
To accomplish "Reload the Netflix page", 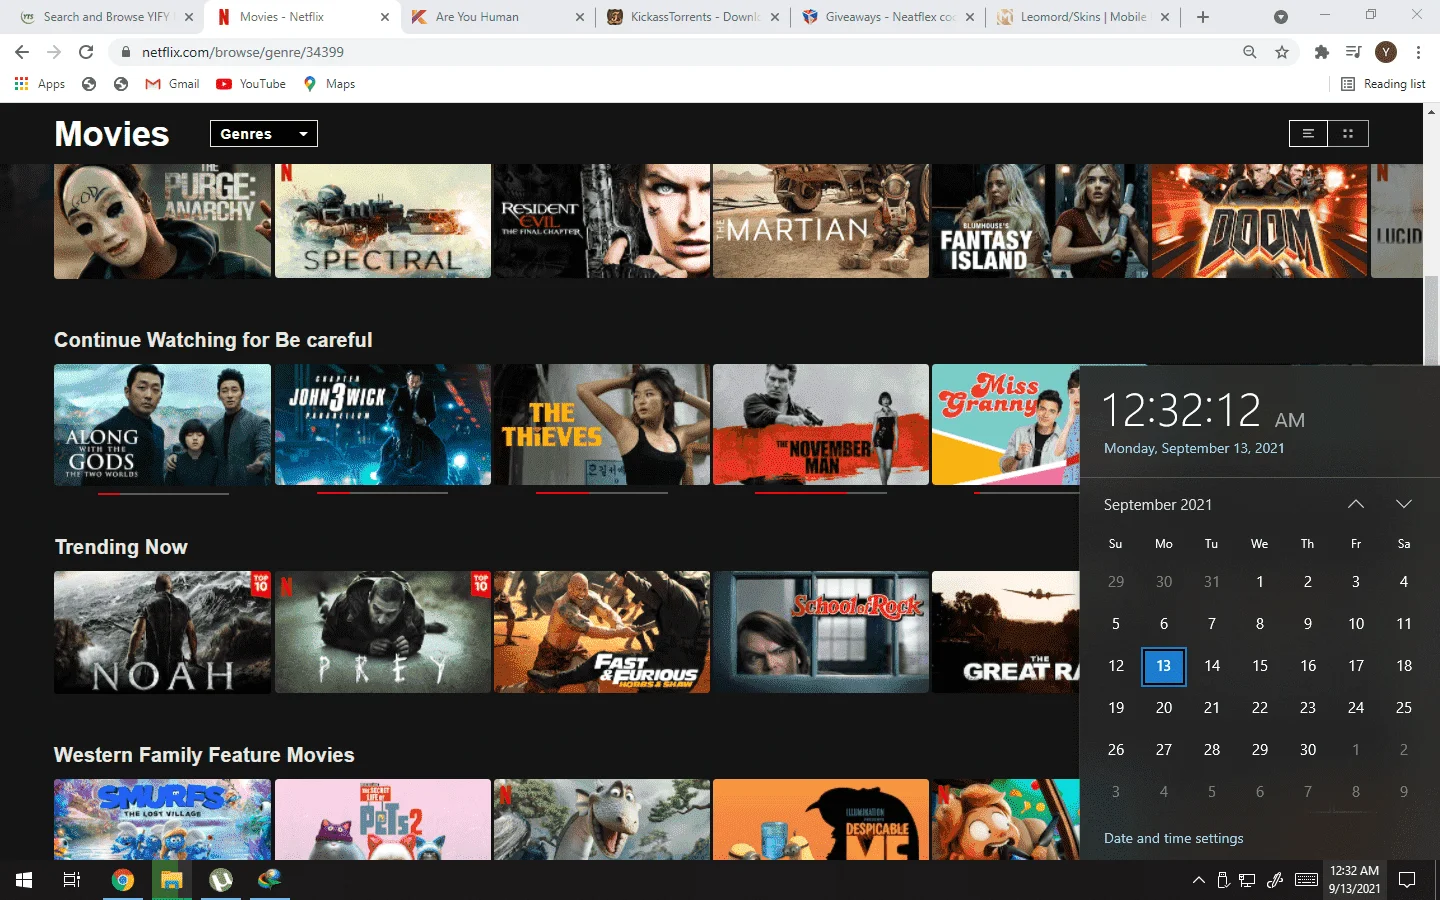I will tap(86, 52).
